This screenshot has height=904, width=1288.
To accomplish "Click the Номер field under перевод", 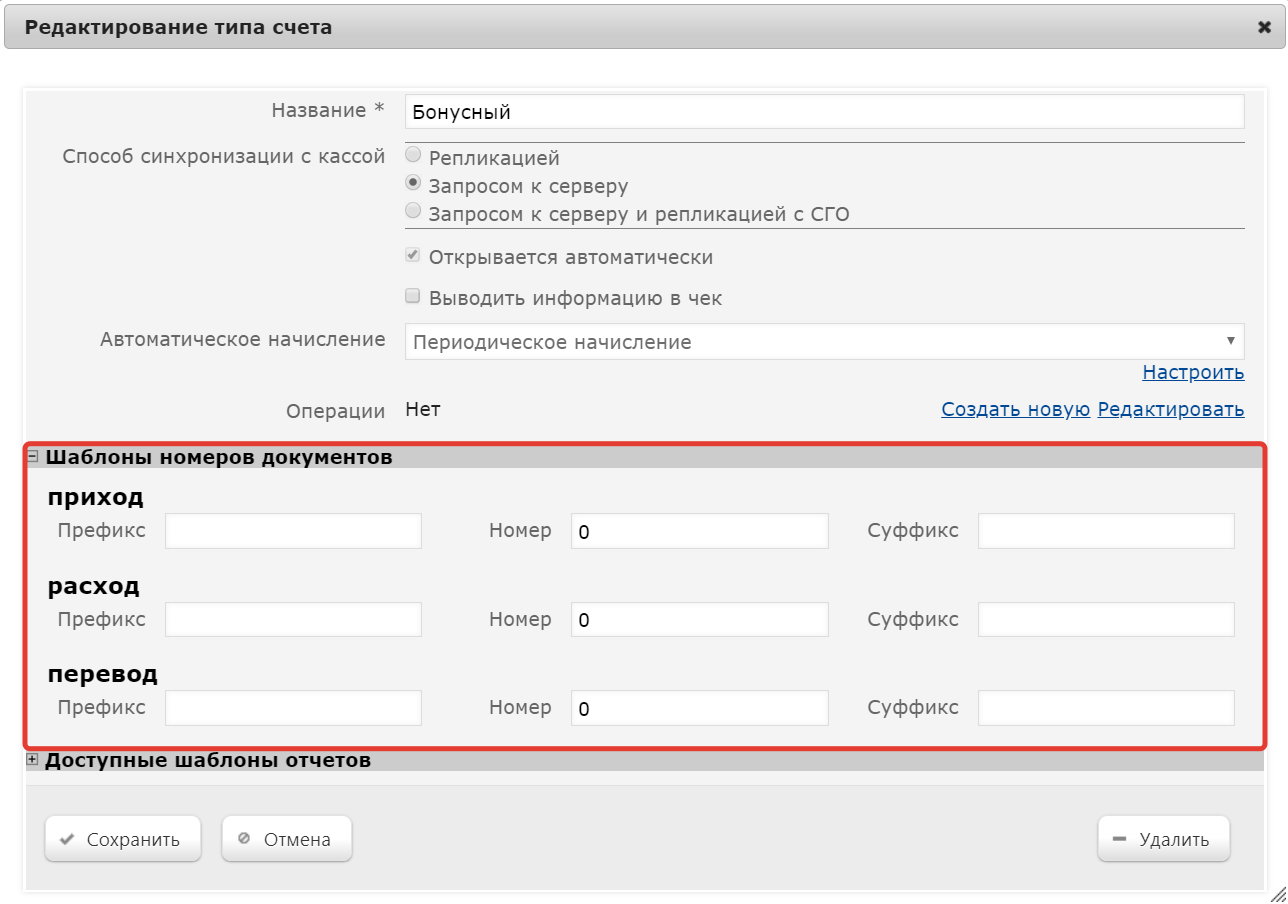I will point(700,708).
